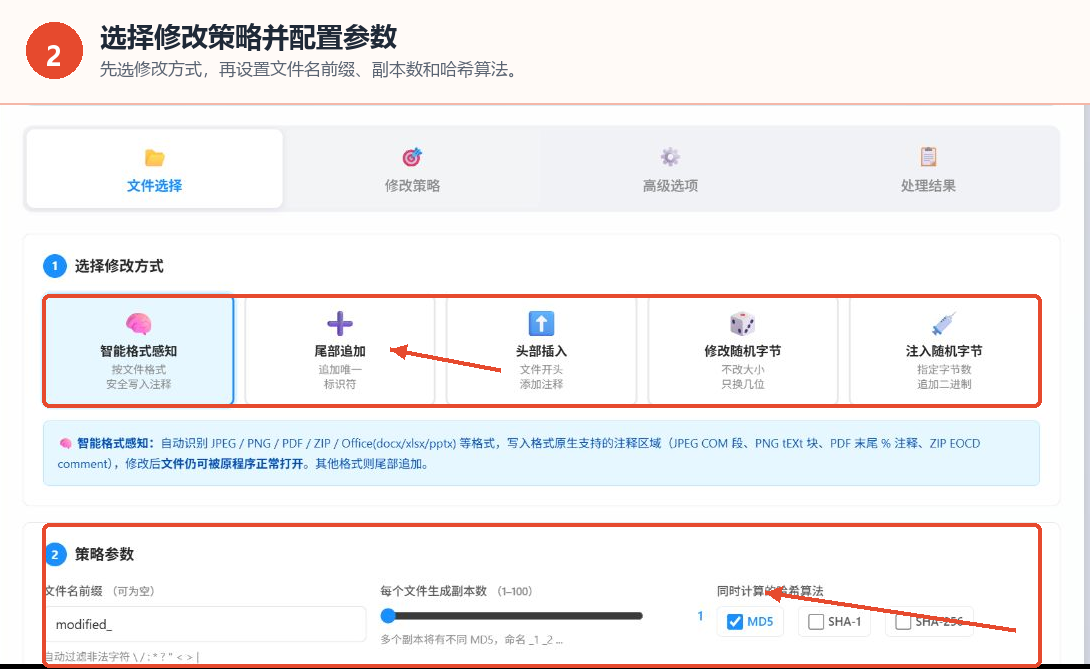Click the 多个副本将有不同 MD5 hint
1090x669 pixels.
472,640
